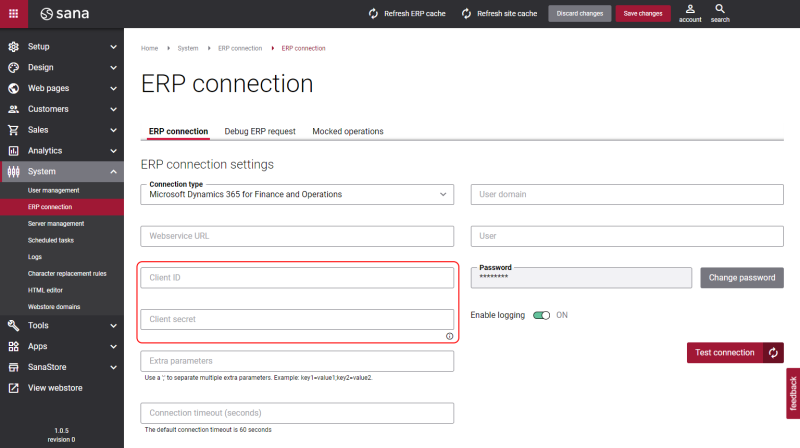Viewport: 800px width, 448px height.
Task: Click the Apps icon in sidebar
Action: point(14,346)
